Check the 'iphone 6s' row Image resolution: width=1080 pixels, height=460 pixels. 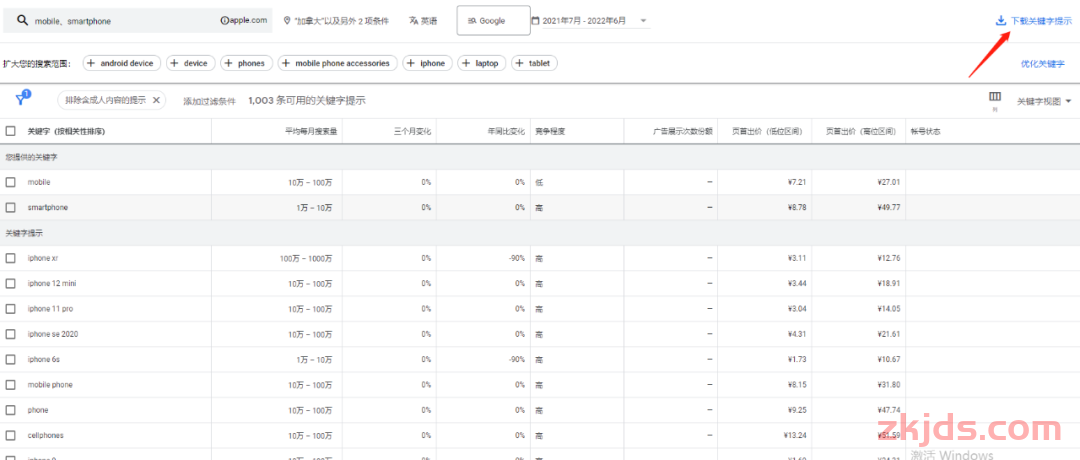pos(10,359)
